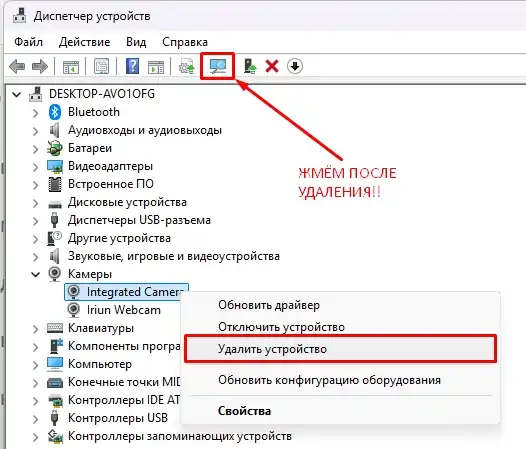526x449 pixels.
Task: Click the Дисковые устройства drive icon
Action: coord(55,204)
